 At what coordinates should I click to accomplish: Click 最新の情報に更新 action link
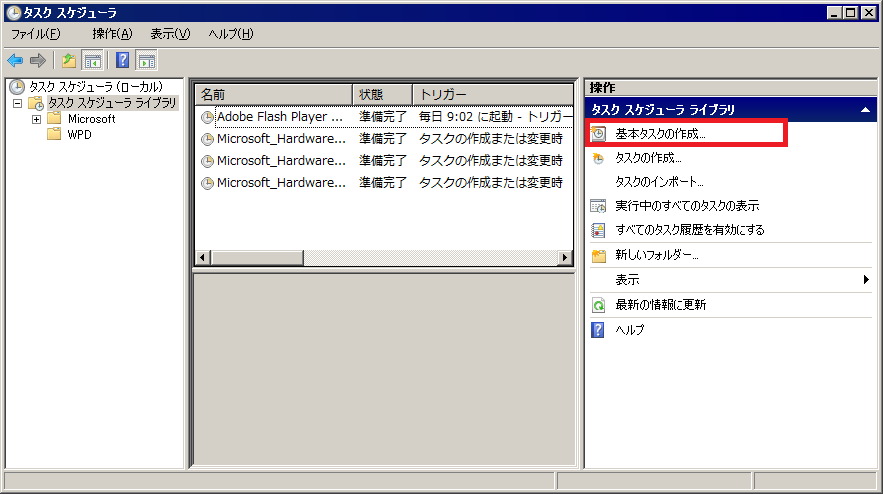661,305
